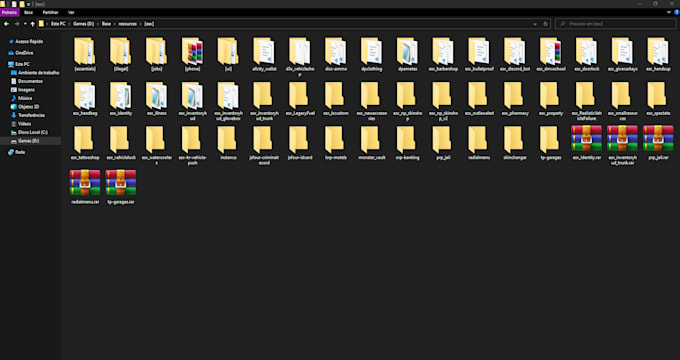Open the [jobs] folder
The image size is (680, 360).
[x=156, y=54]
